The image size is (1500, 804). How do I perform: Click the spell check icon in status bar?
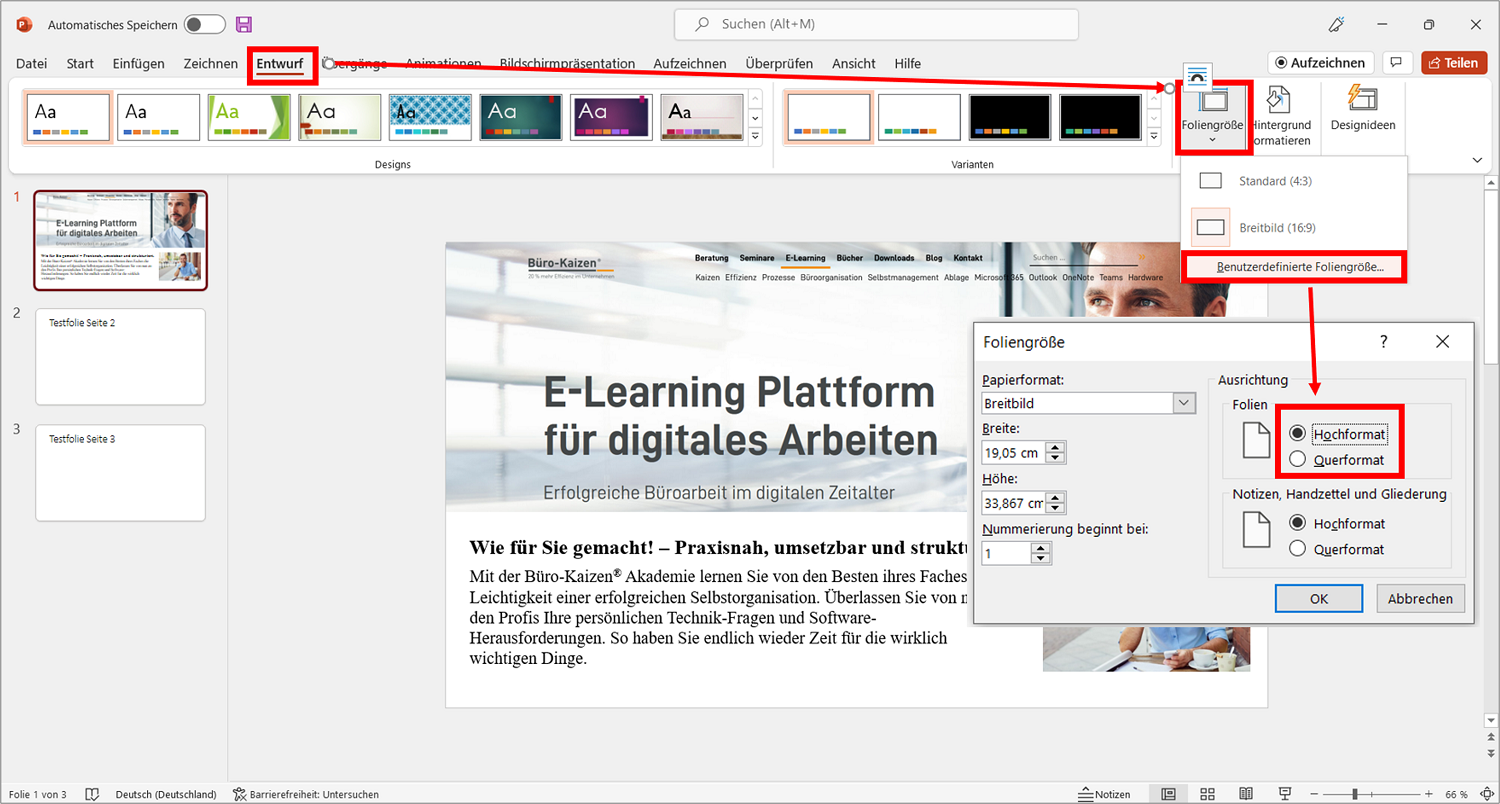click(92, 794)
